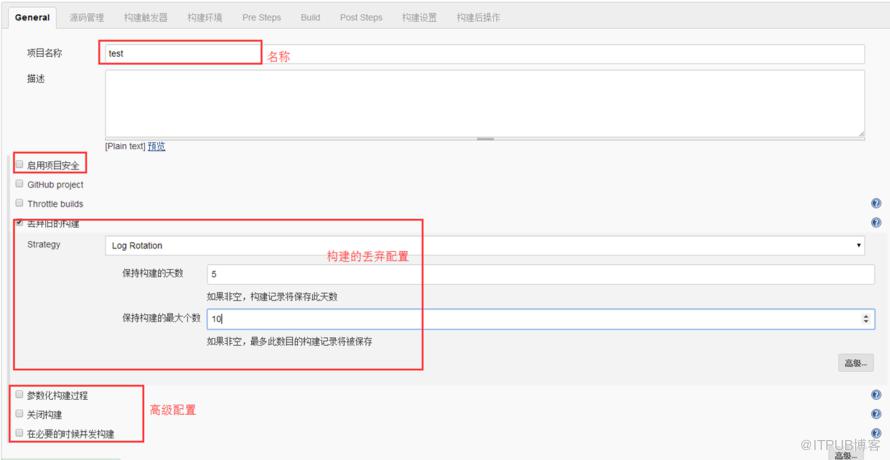Enable the 启用项目安全 checkbox
Image resolution: width=890 pixels, height=460 pixels.
pyautogui.click(x=19, y=165)
